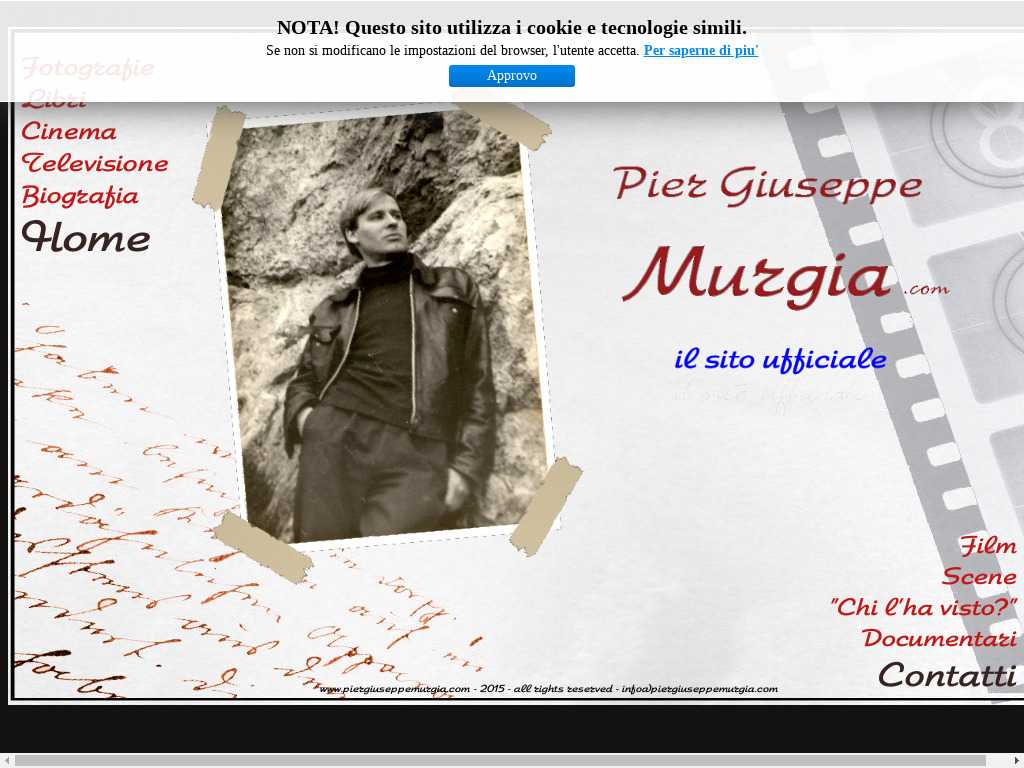Go to the Documentari page
The image size is (1024, 768).
tap(939, 638)
